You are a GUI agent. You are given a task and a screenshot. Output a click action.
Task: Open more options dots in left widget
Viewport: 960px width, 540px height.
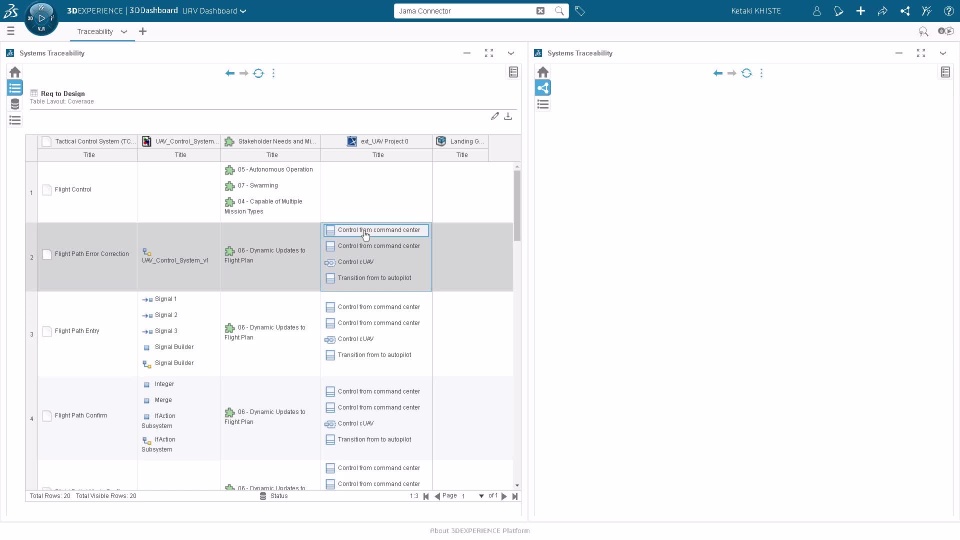click(x=273, y=73)
